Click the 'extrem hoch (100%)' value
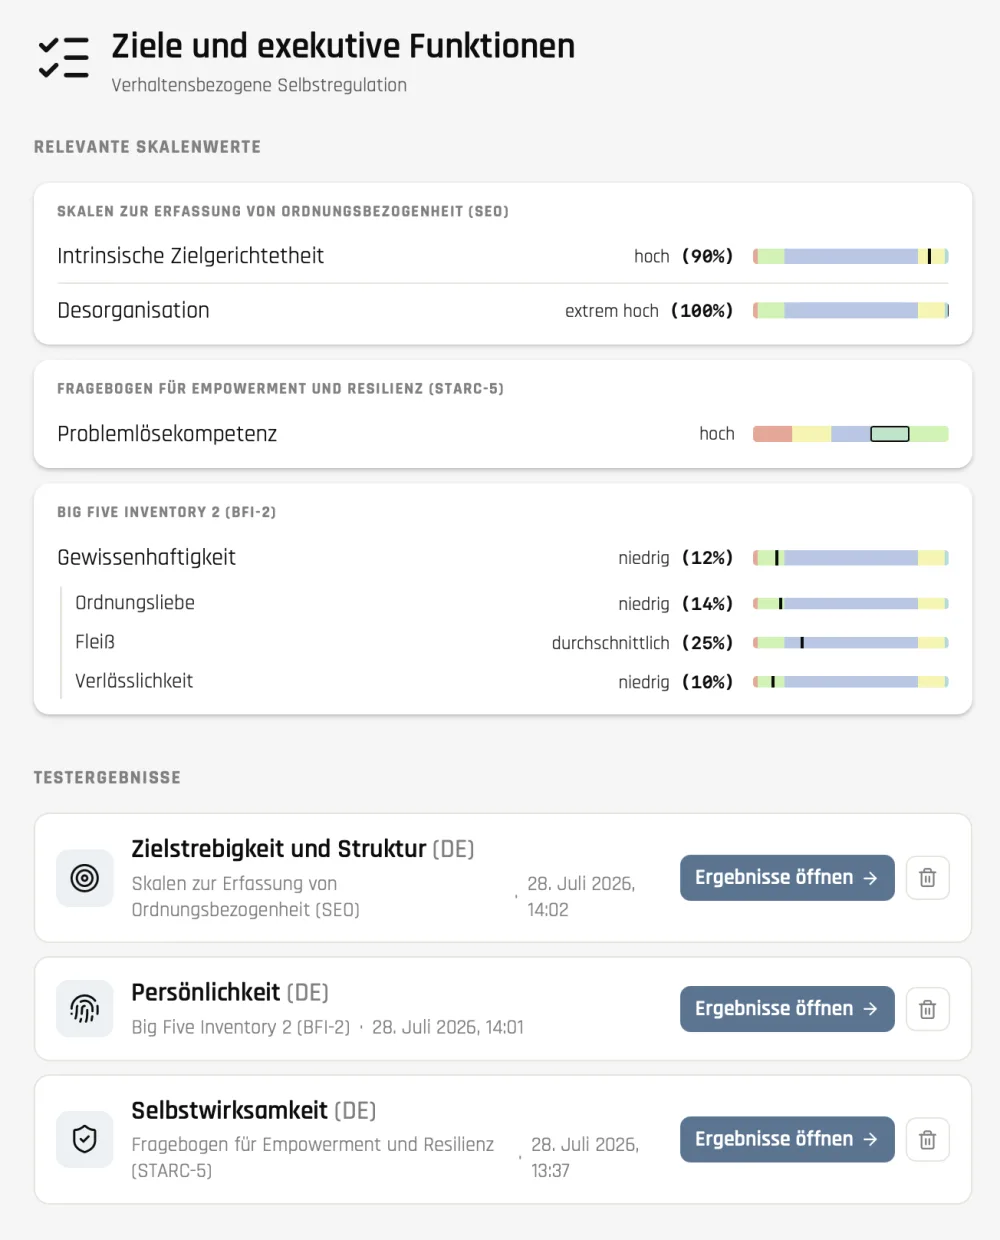The image size is (1000, 1240). click(x=650, y=311)
